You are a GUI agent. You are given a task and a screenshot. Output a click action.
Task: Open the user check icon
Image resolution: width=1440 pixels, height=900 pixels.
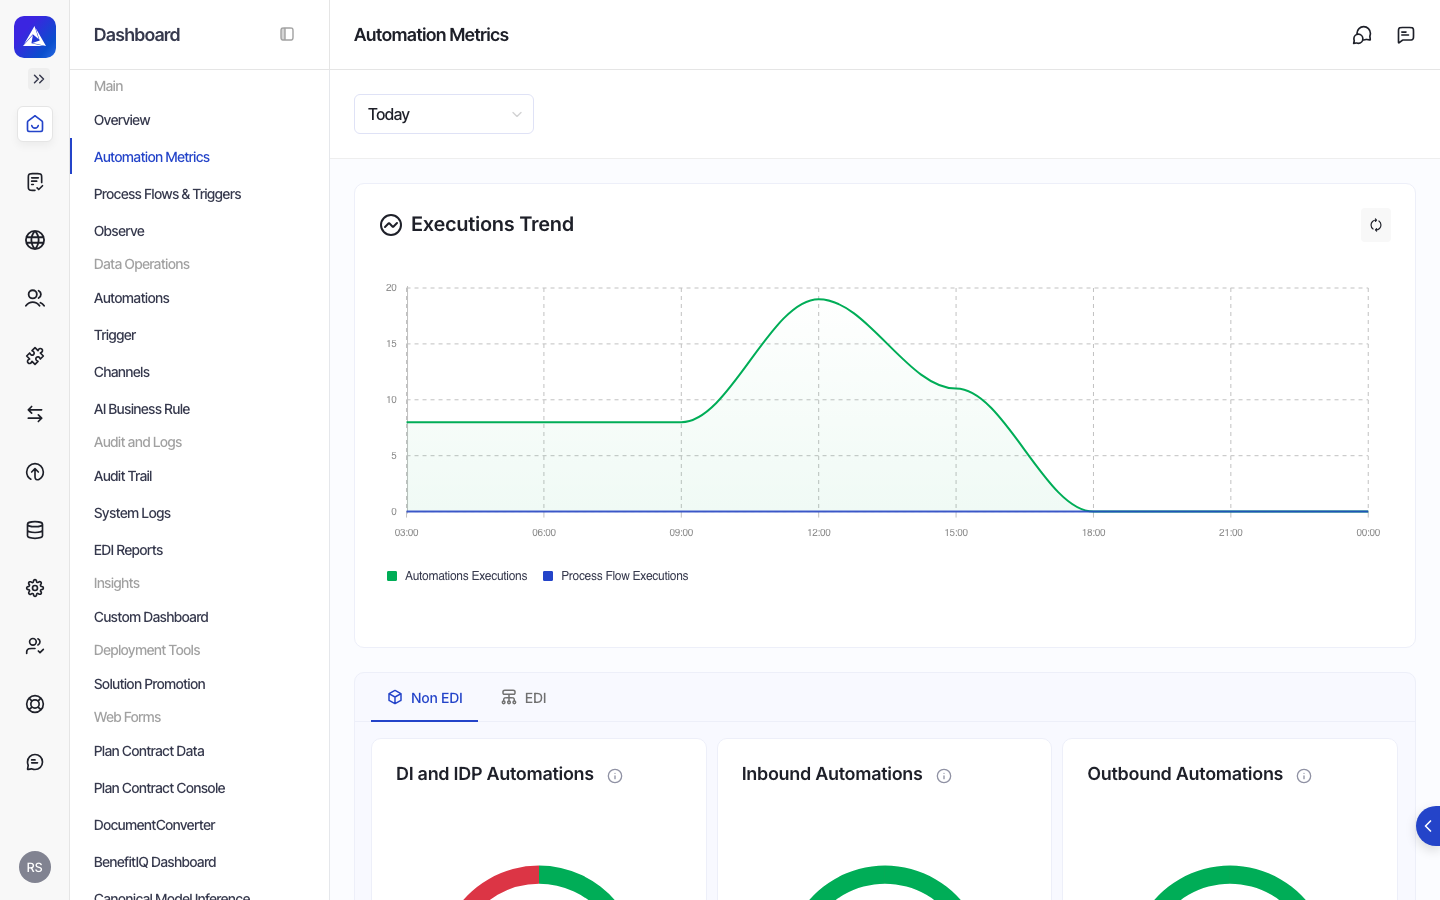[35, 646]
